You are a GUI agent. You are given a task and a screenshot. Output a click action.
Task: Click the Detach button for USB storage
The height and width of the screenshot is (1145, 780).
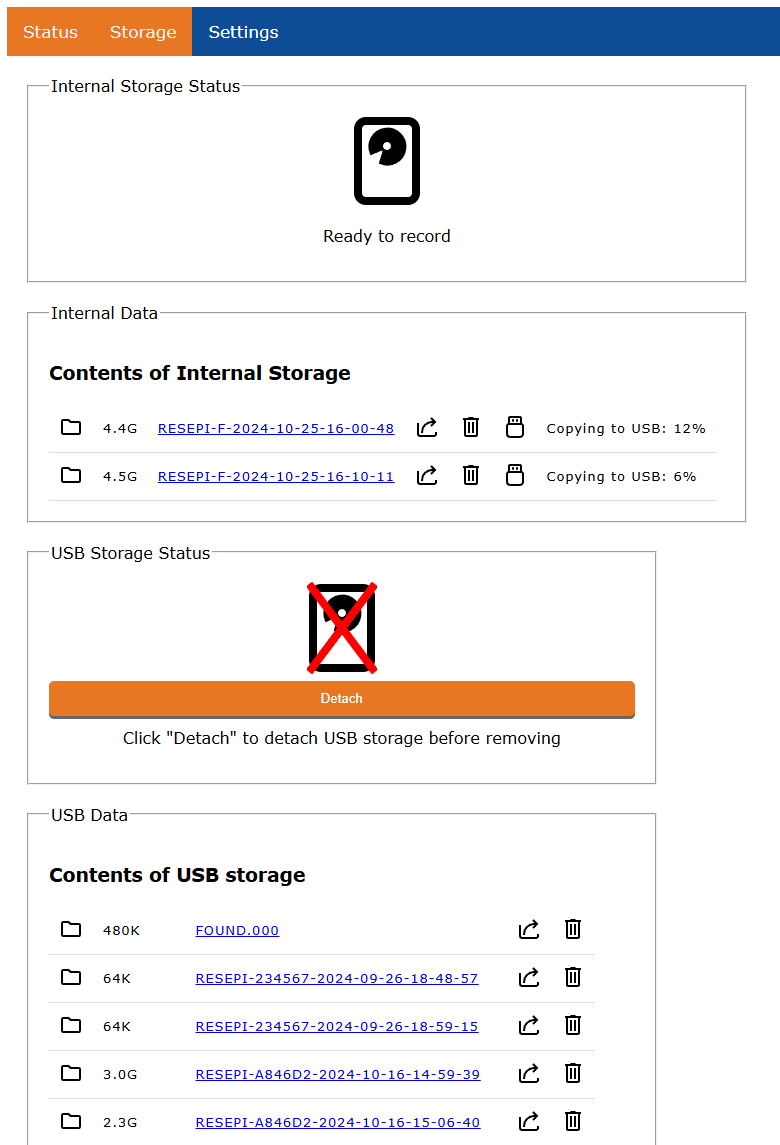tap(341, 699)
